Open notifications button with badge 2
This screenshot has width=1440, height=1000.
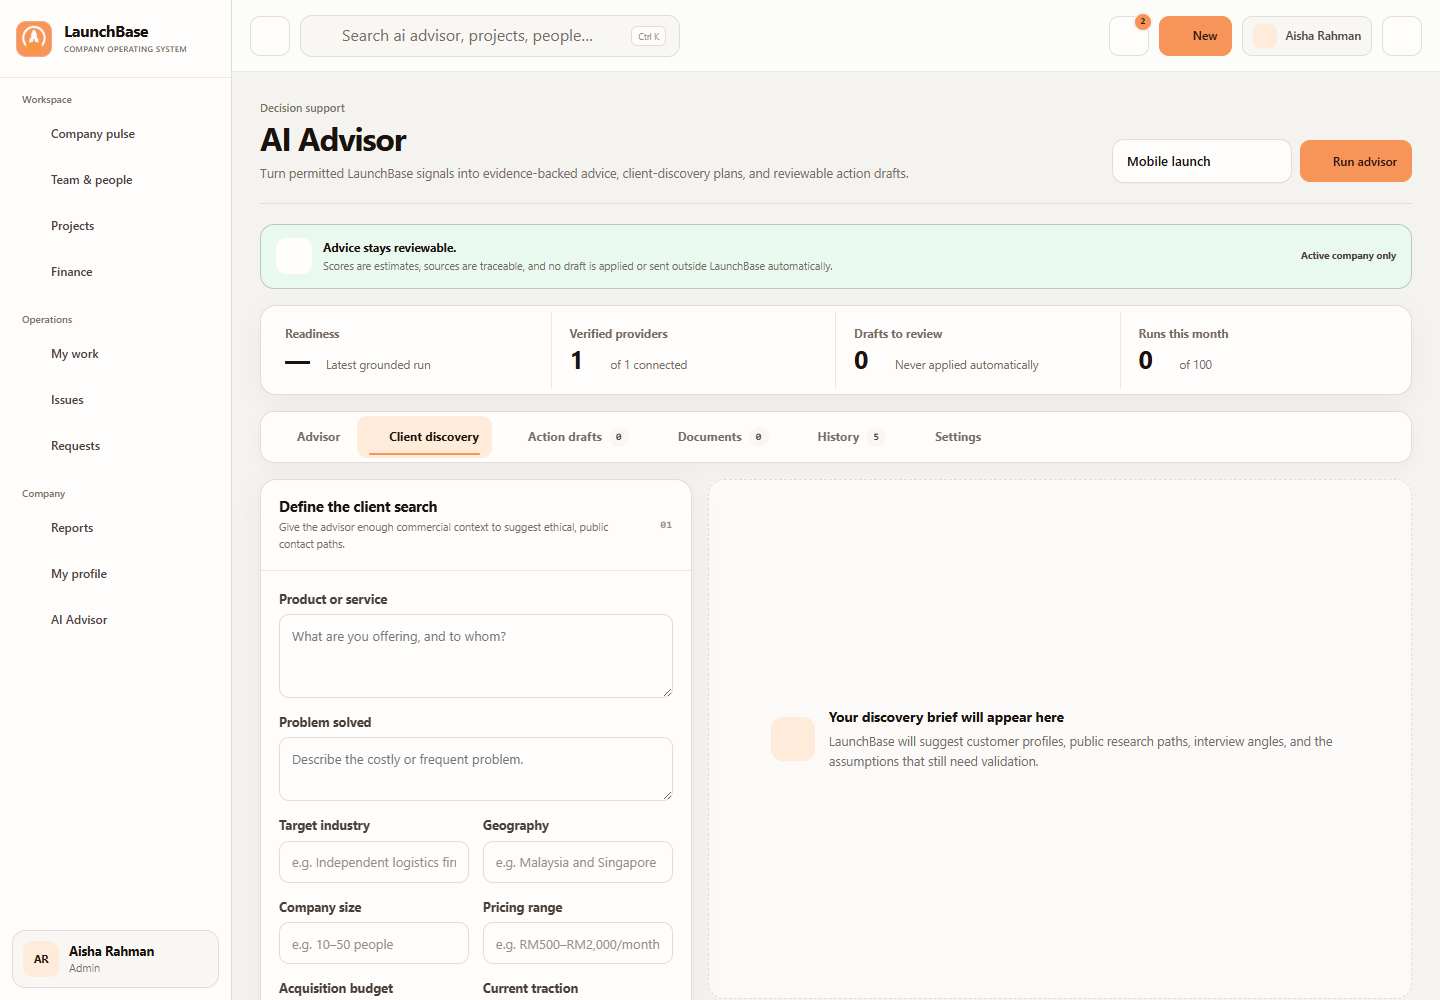1129,36
